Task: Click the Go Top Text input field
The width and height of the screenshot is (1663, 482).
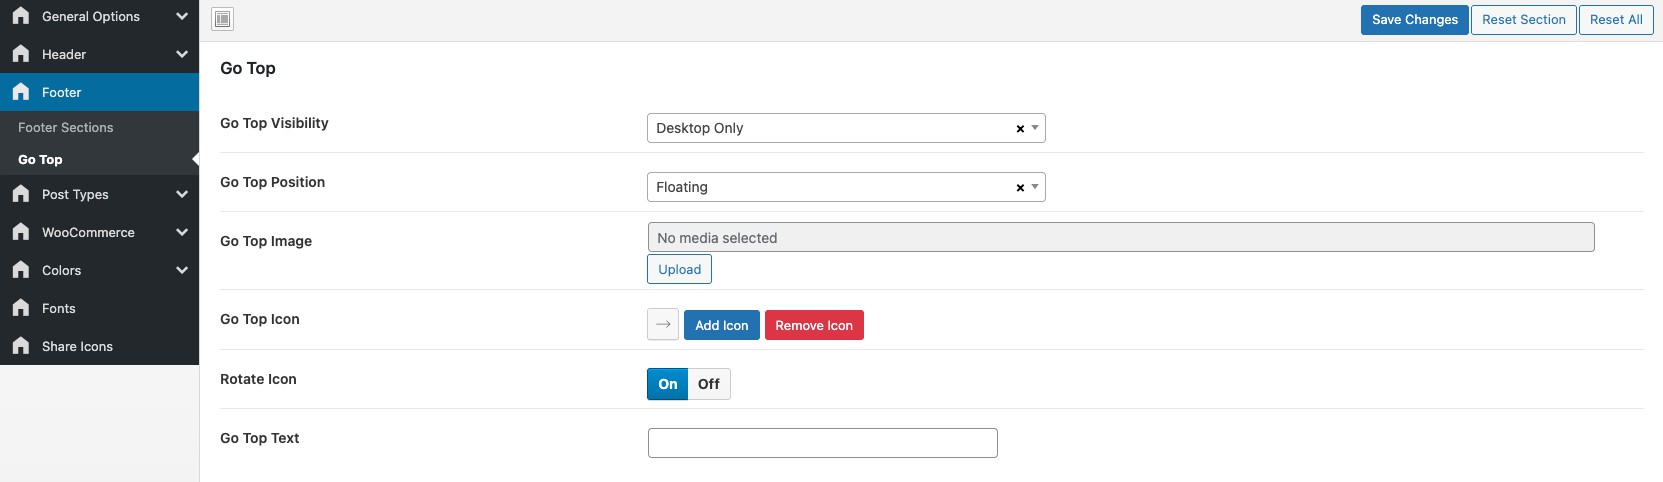Action: [x=822, y=443]
